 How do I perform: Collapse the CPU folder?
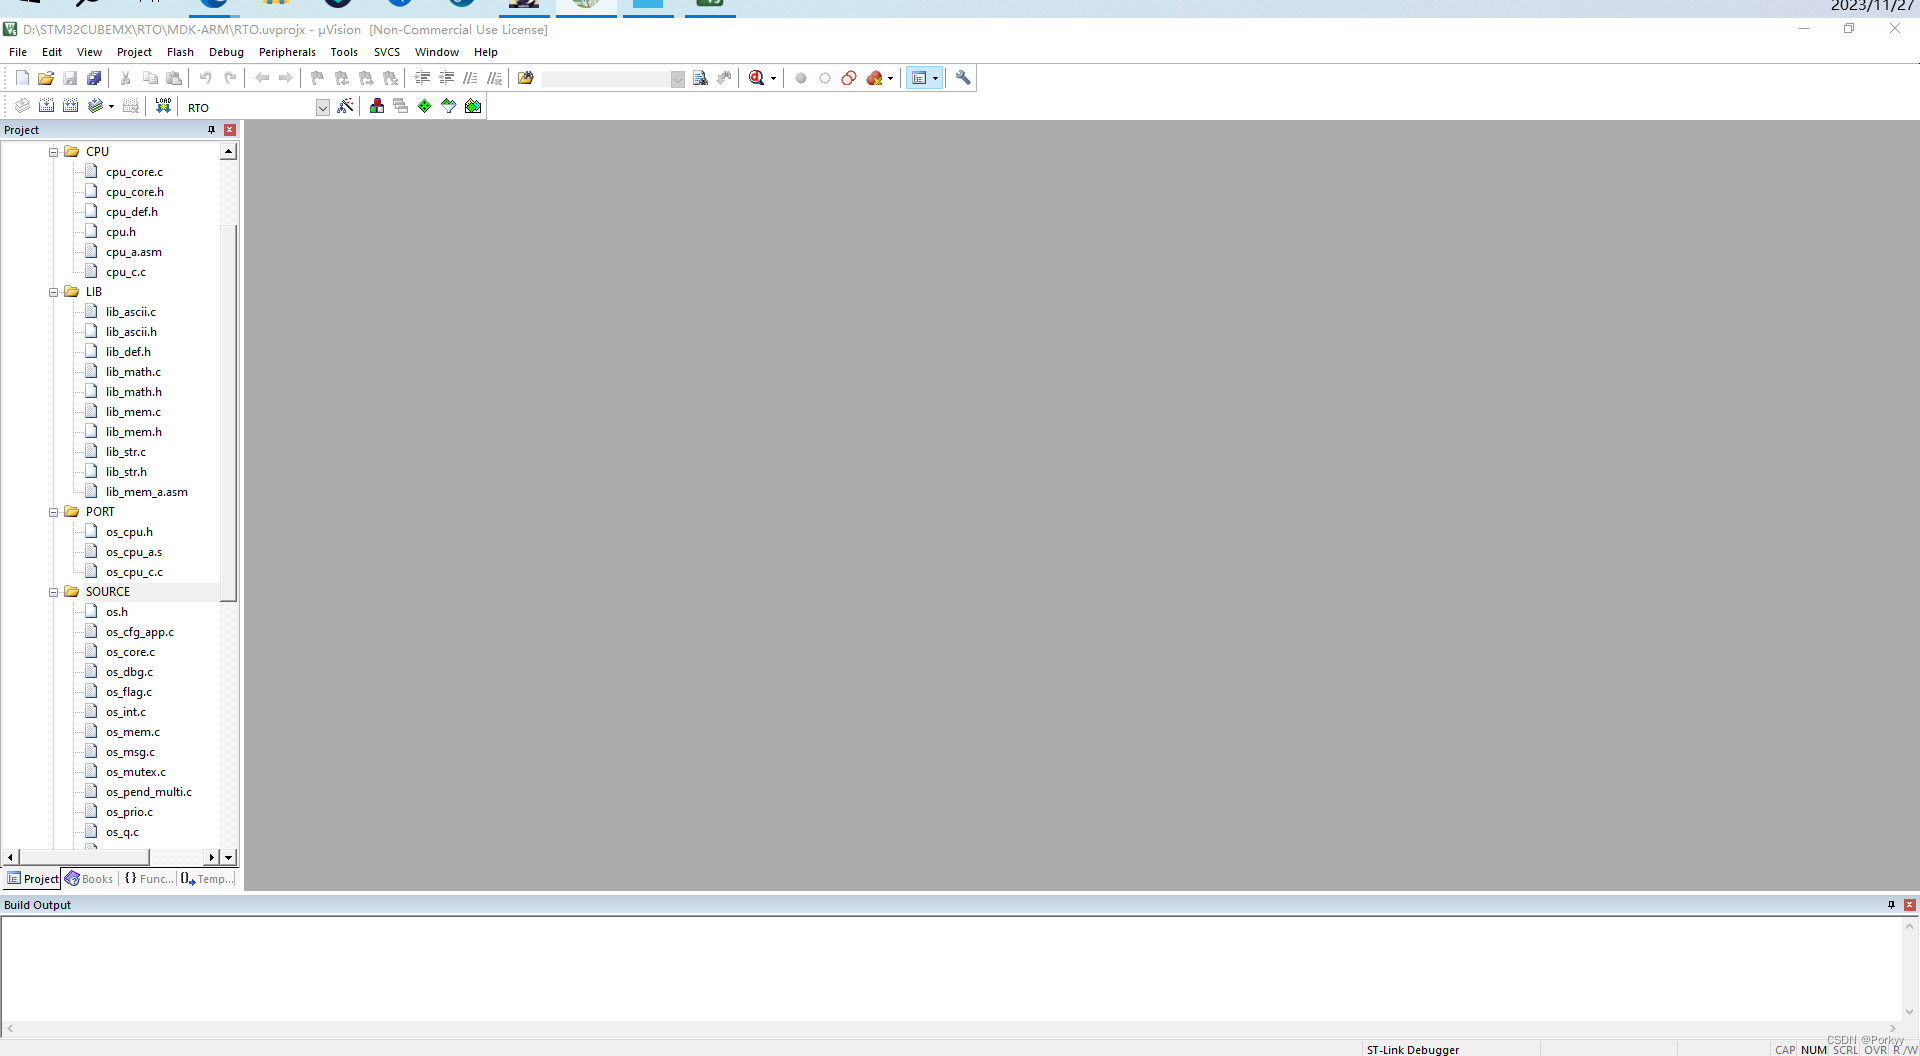(x=54, y=152)
